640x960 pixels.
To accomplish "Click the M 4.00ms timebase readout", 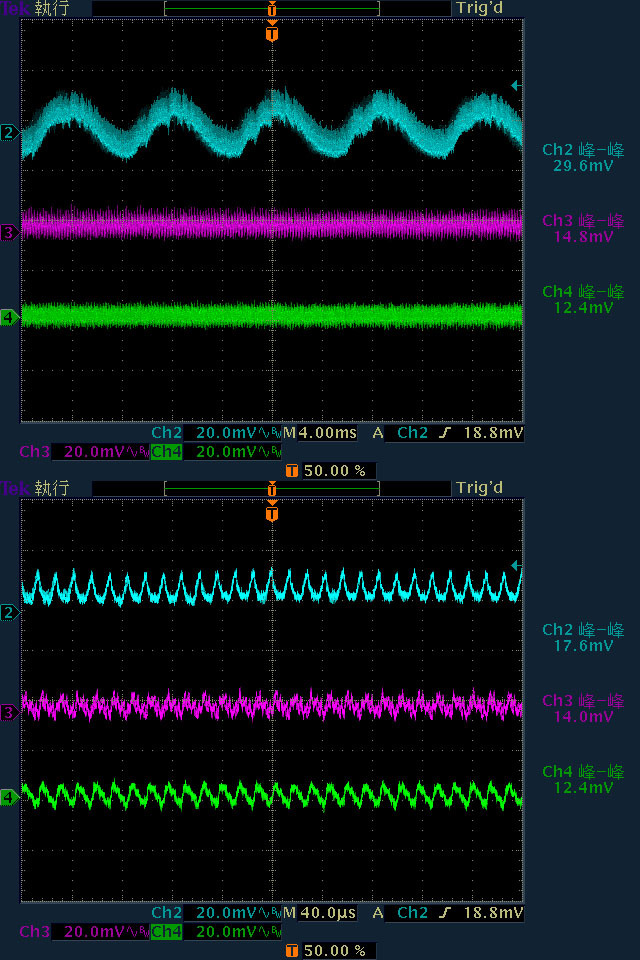I will tap(320, 433).
